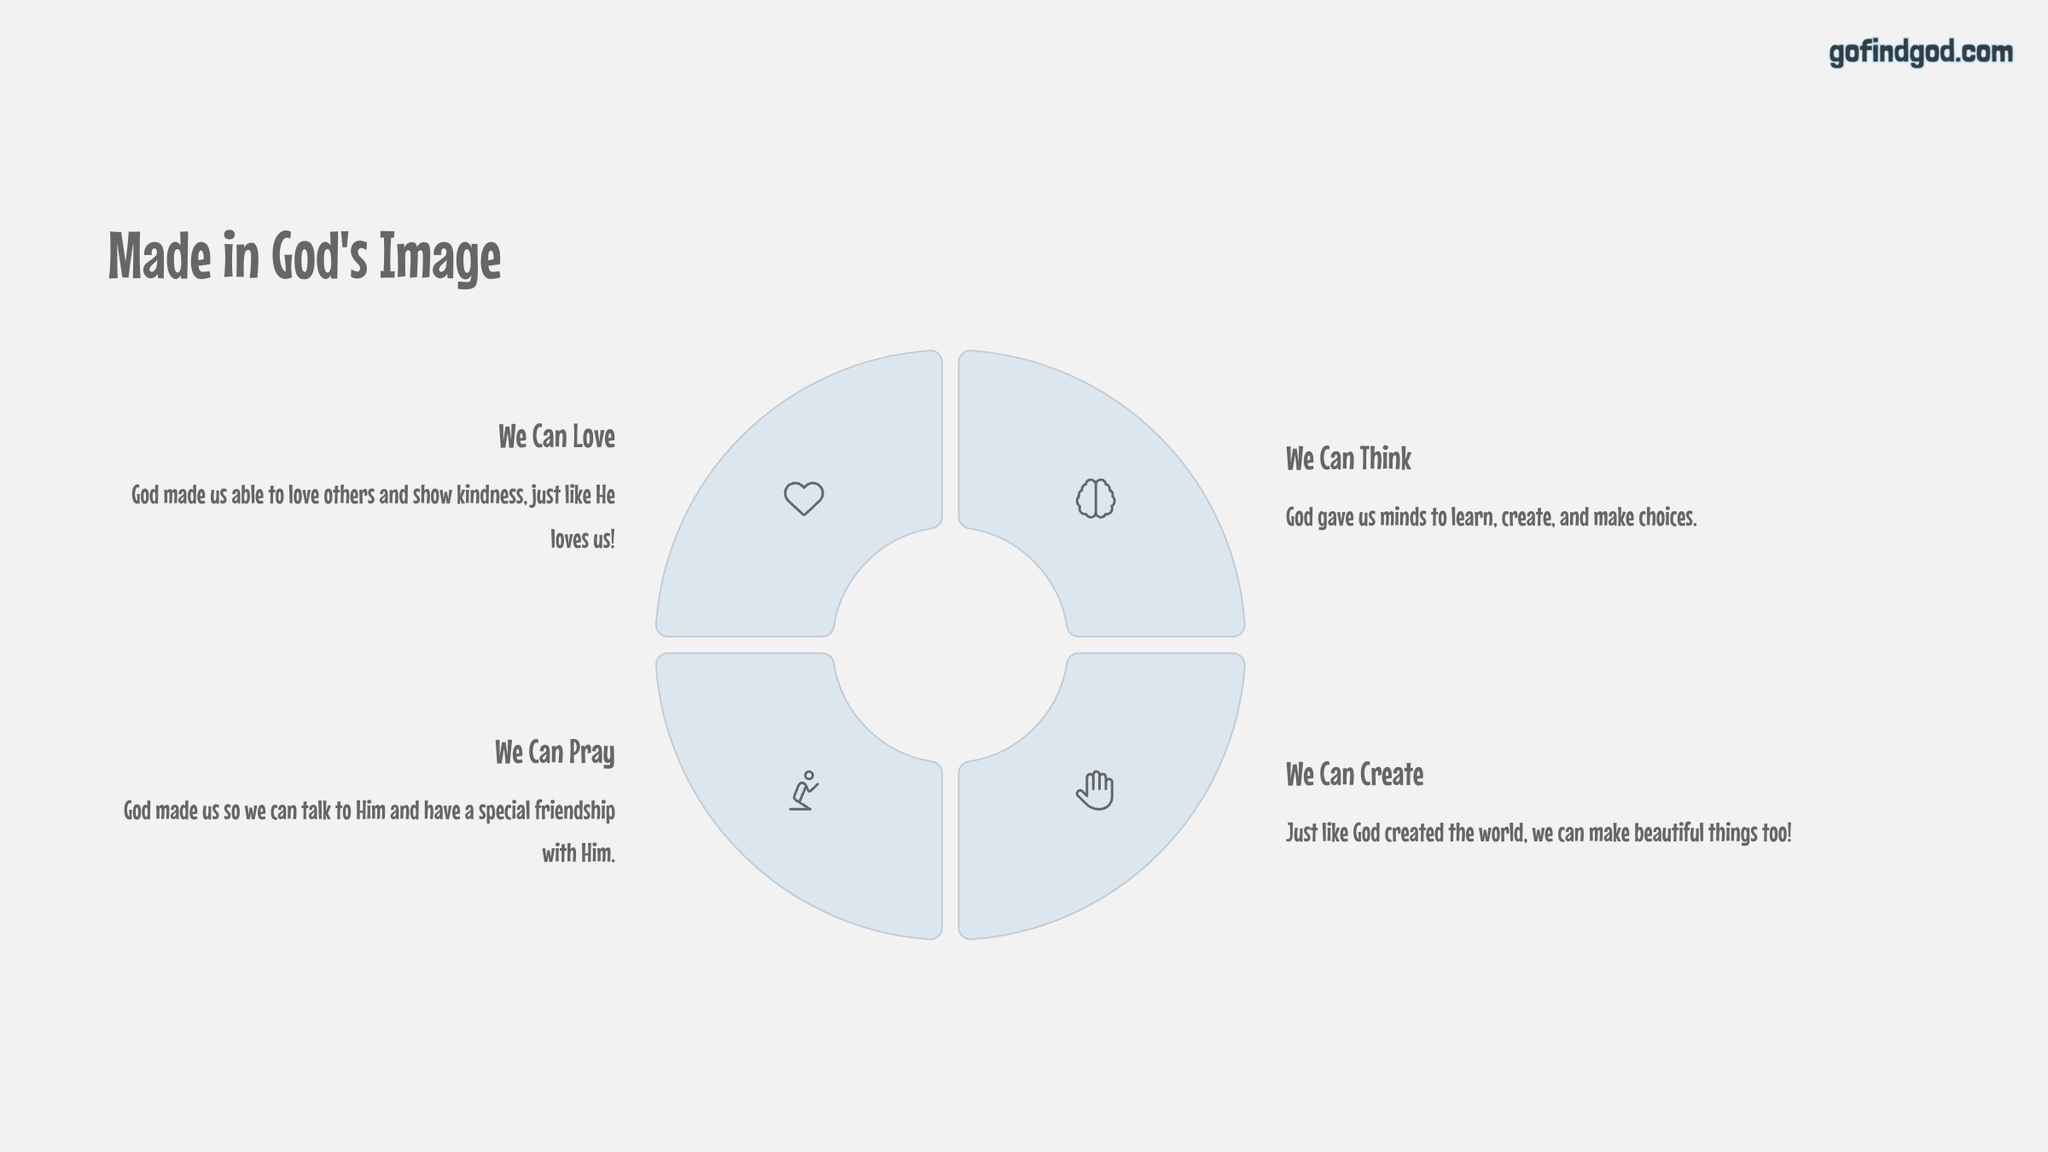This screenshot has height=1152, width=2048.
Task: Select the kneeling praying person icon
Action: (804, 790)
